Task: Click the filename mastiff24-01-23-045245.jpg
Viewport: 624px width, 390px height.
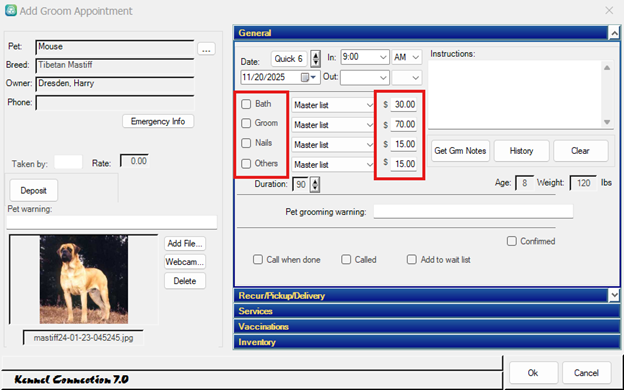Action: [x=83, y=338]
